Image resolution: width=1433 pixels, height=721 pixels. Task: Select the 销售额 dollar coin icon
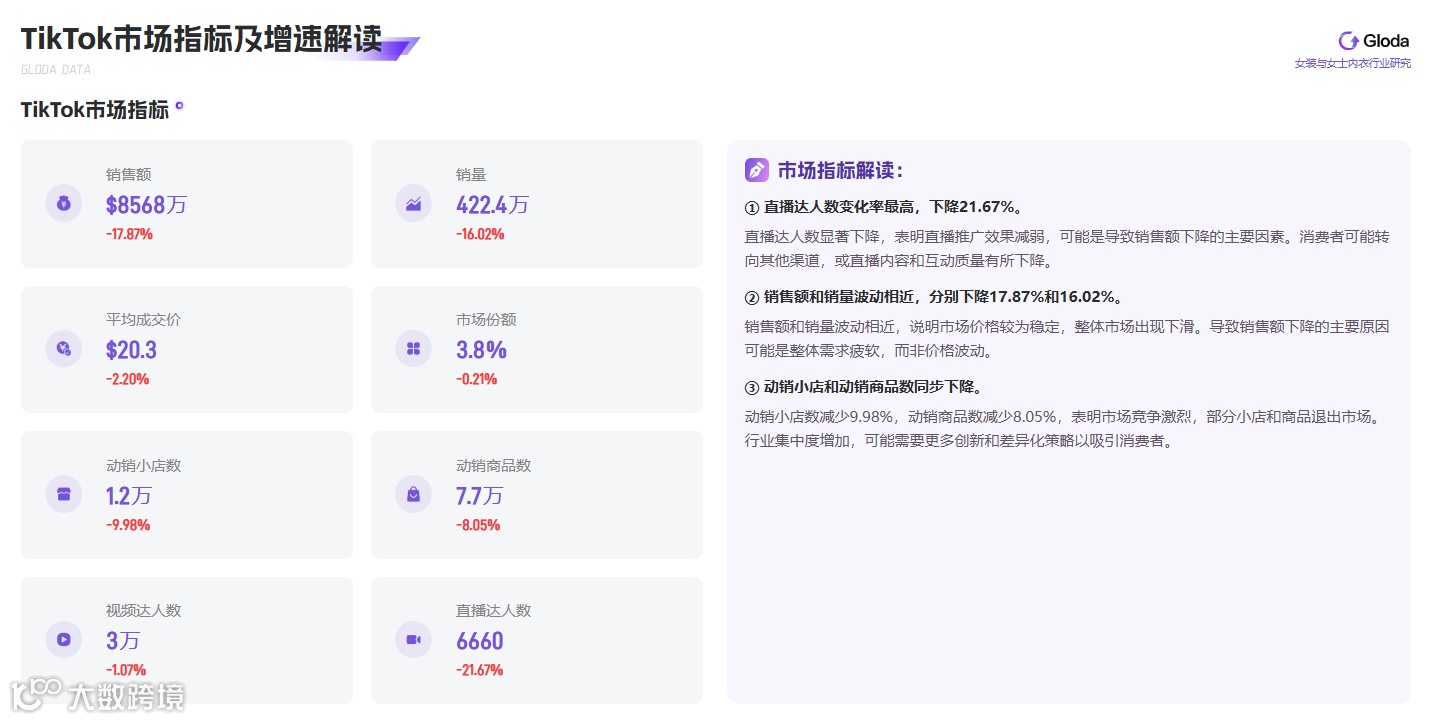pos(63,203)
